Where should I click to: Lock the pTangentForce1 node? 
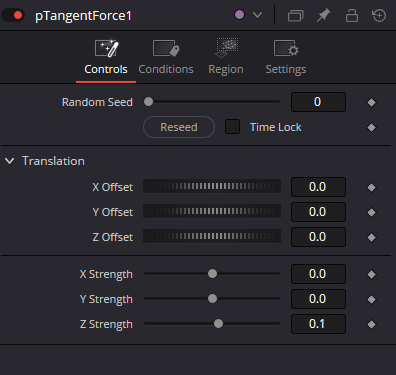click(352, 15)
